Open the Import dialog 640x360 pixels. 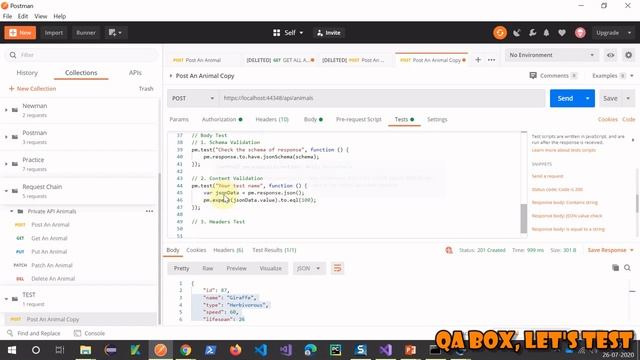coord(53,33)
